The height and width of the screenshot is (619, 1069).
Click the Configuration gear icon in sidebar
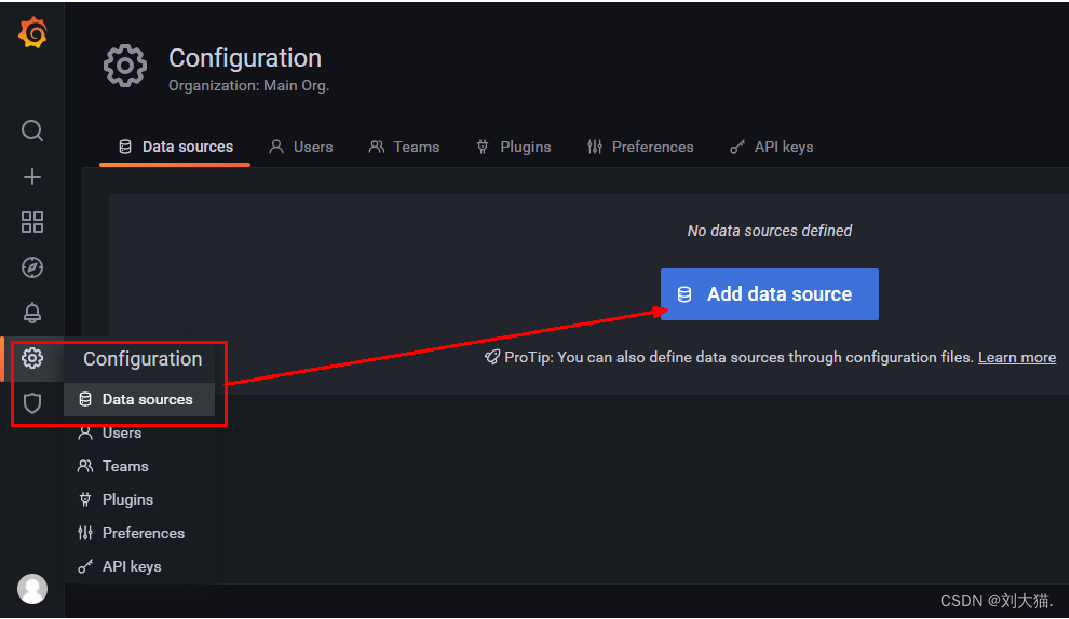pos(32,358)
